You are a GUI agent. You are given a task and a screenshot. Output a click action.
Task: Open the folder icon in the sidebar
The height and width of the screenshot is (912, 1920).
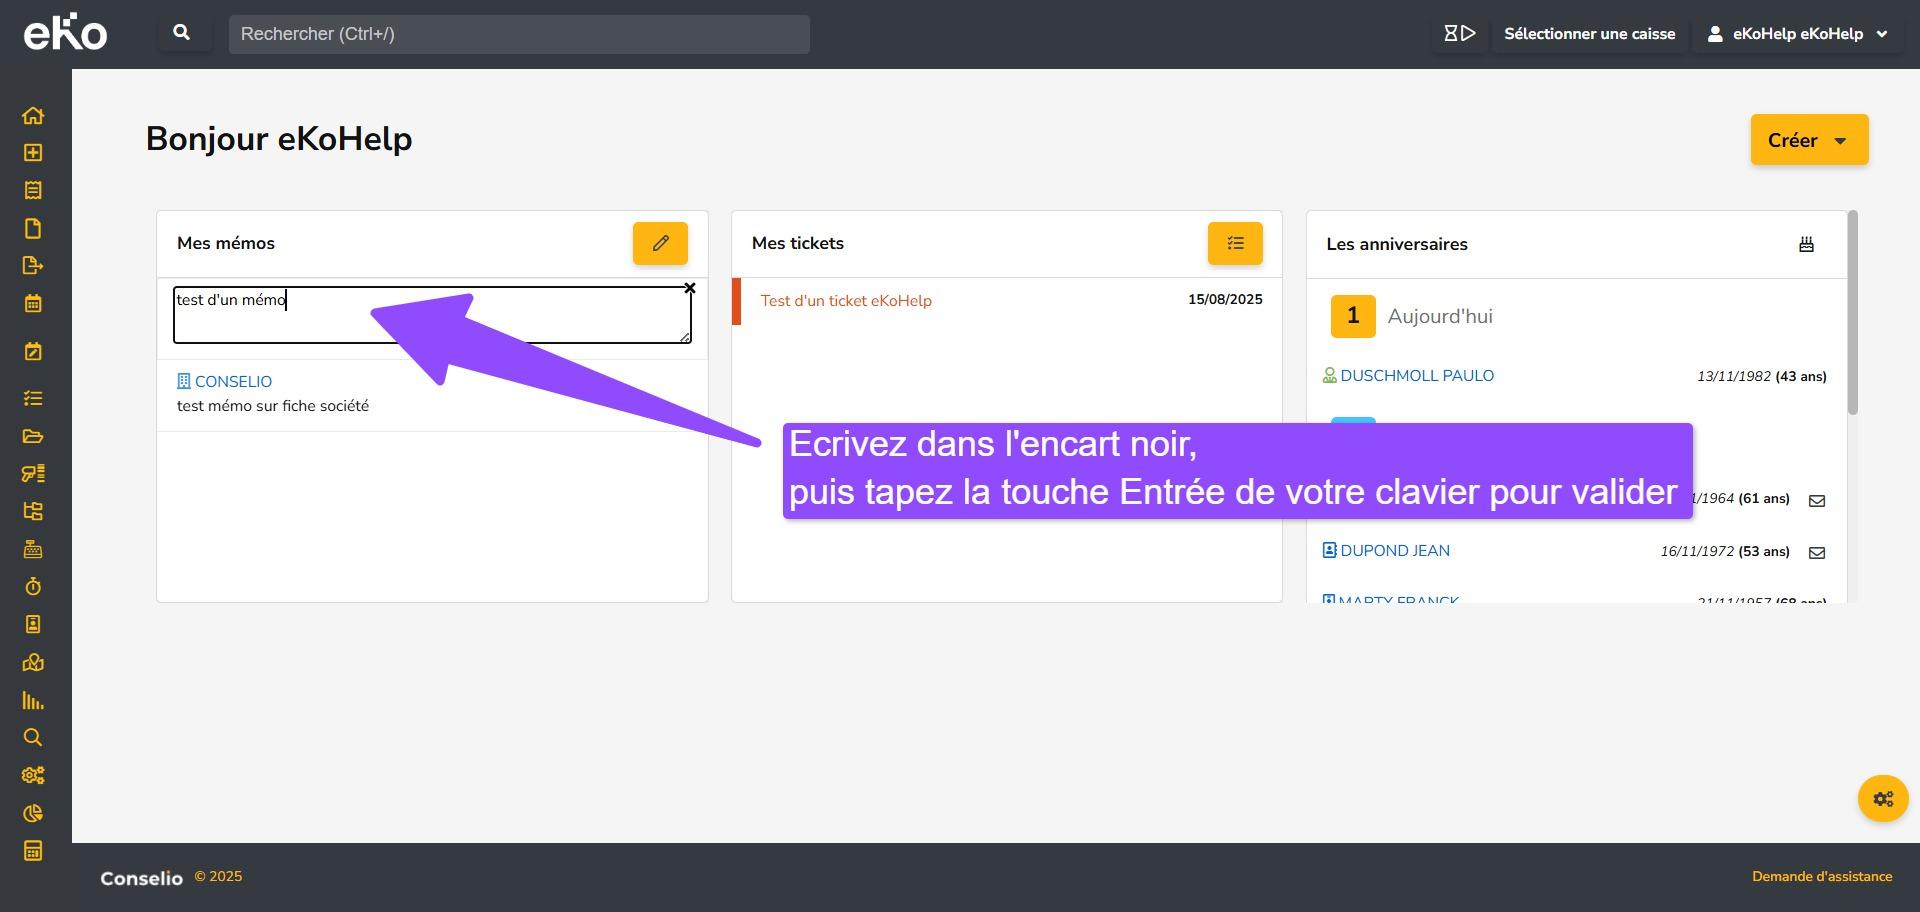point(33,436)
